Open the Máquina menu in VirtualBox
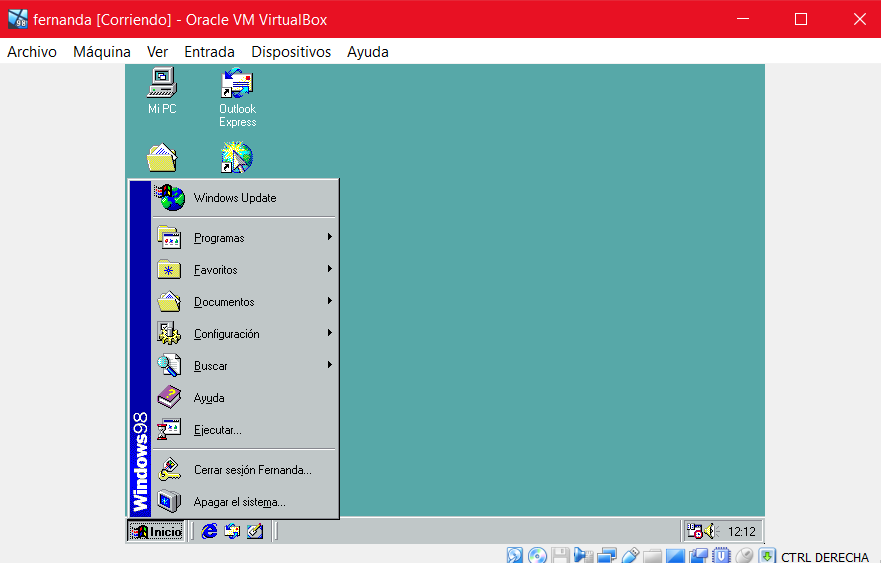 (101, 52)
